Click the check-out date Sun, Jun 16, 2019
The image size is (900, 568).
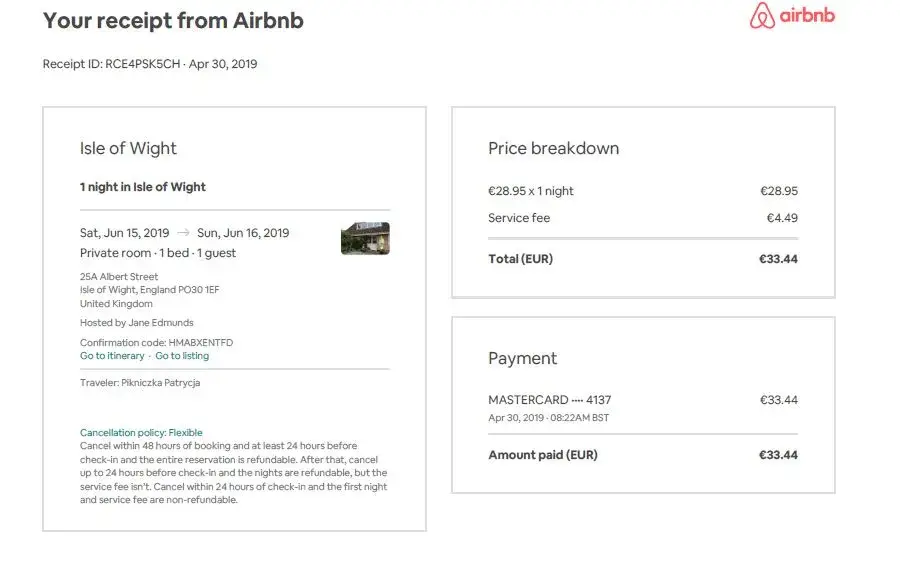pos(243,233)
